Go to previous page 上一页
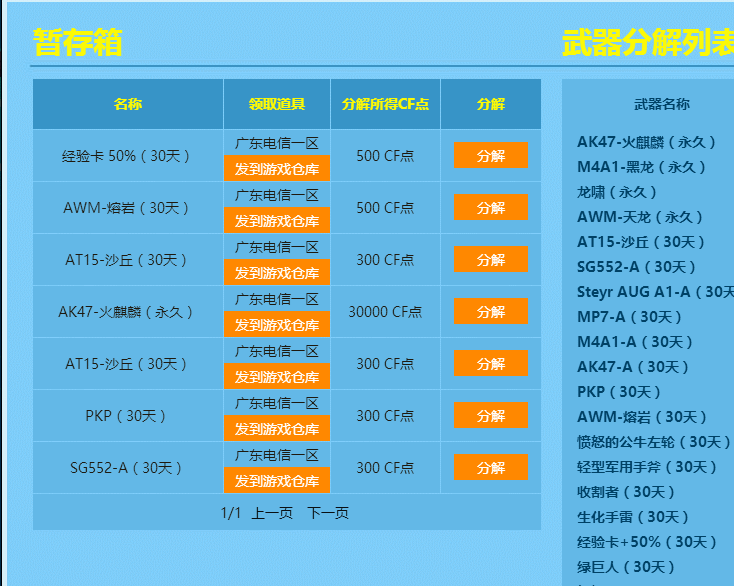 tap(272, 513)
